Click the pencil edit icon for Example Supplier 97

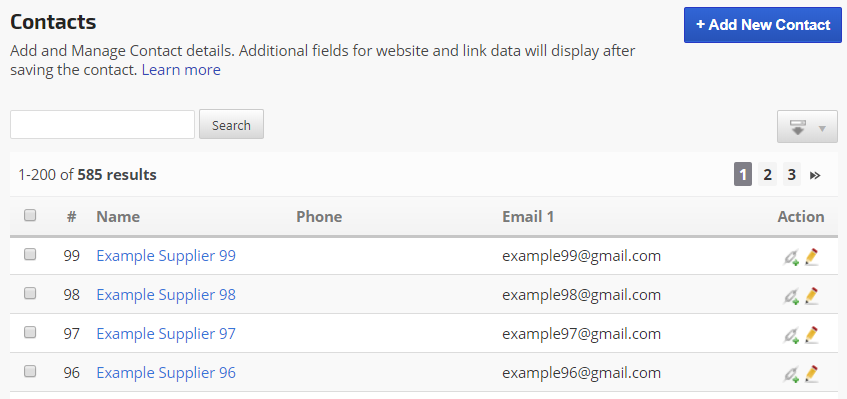(811, 334)
